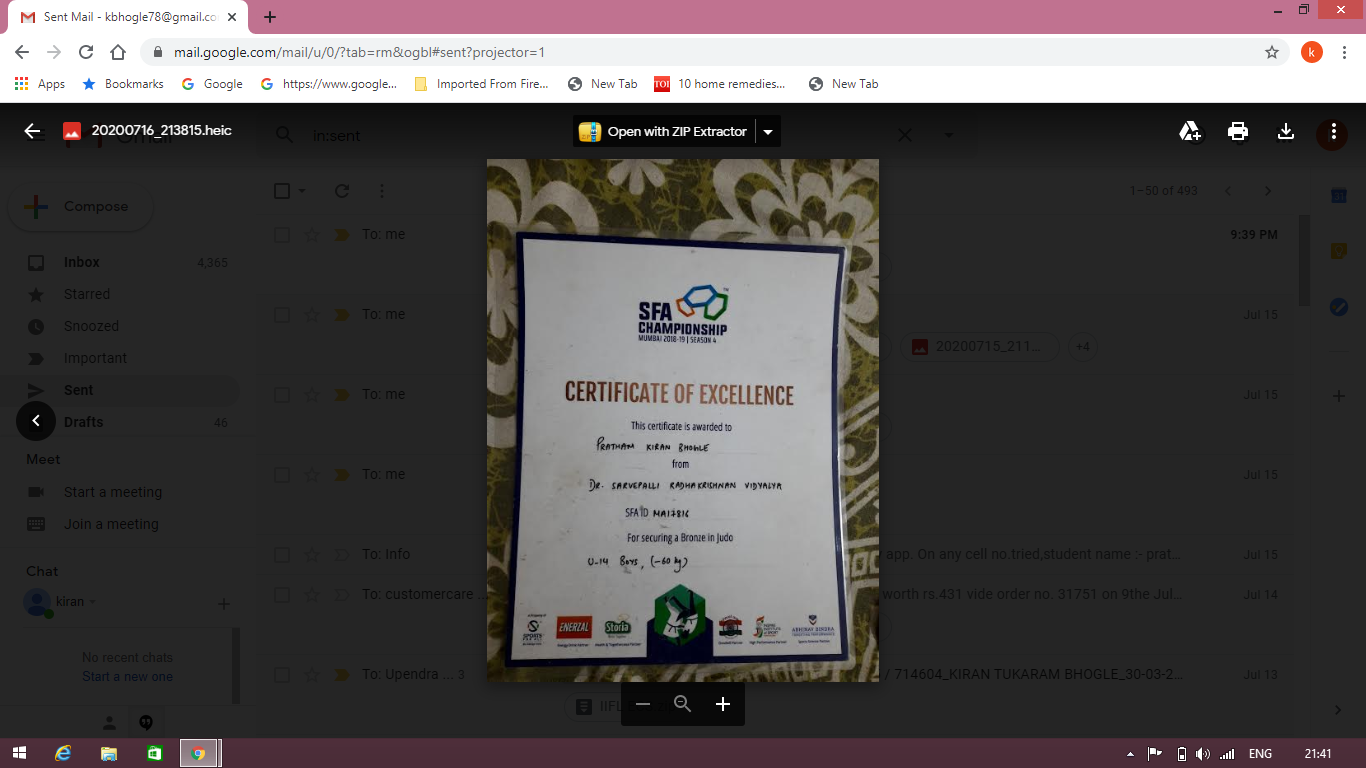Clear the Gmail search box
The height and width of the screenshot is (768, 1366).
[x=905, y=135]
